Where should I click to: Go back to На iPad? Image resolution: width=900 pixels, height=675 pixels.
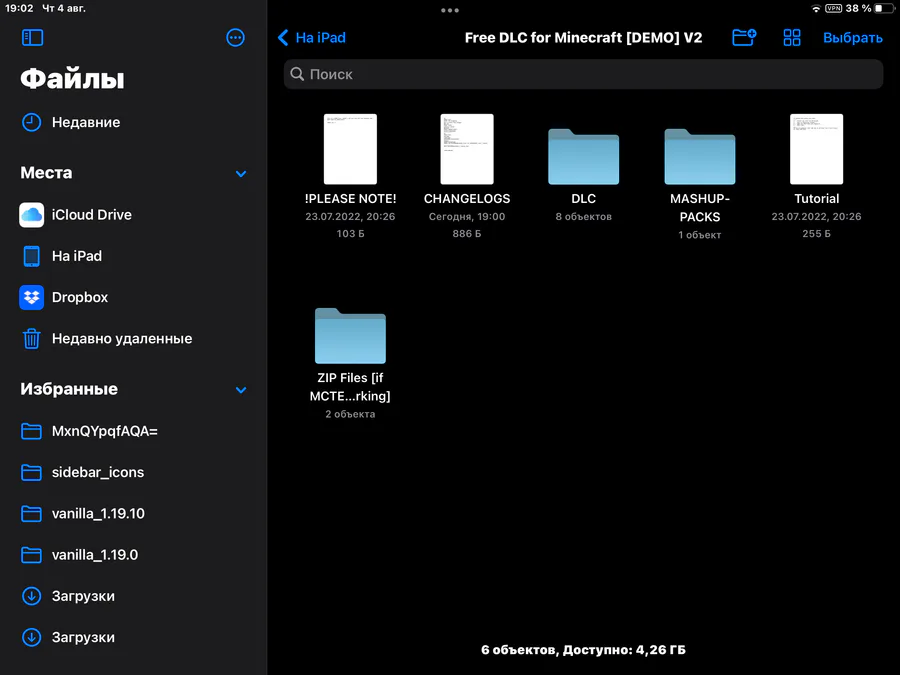tap(312, 38)
